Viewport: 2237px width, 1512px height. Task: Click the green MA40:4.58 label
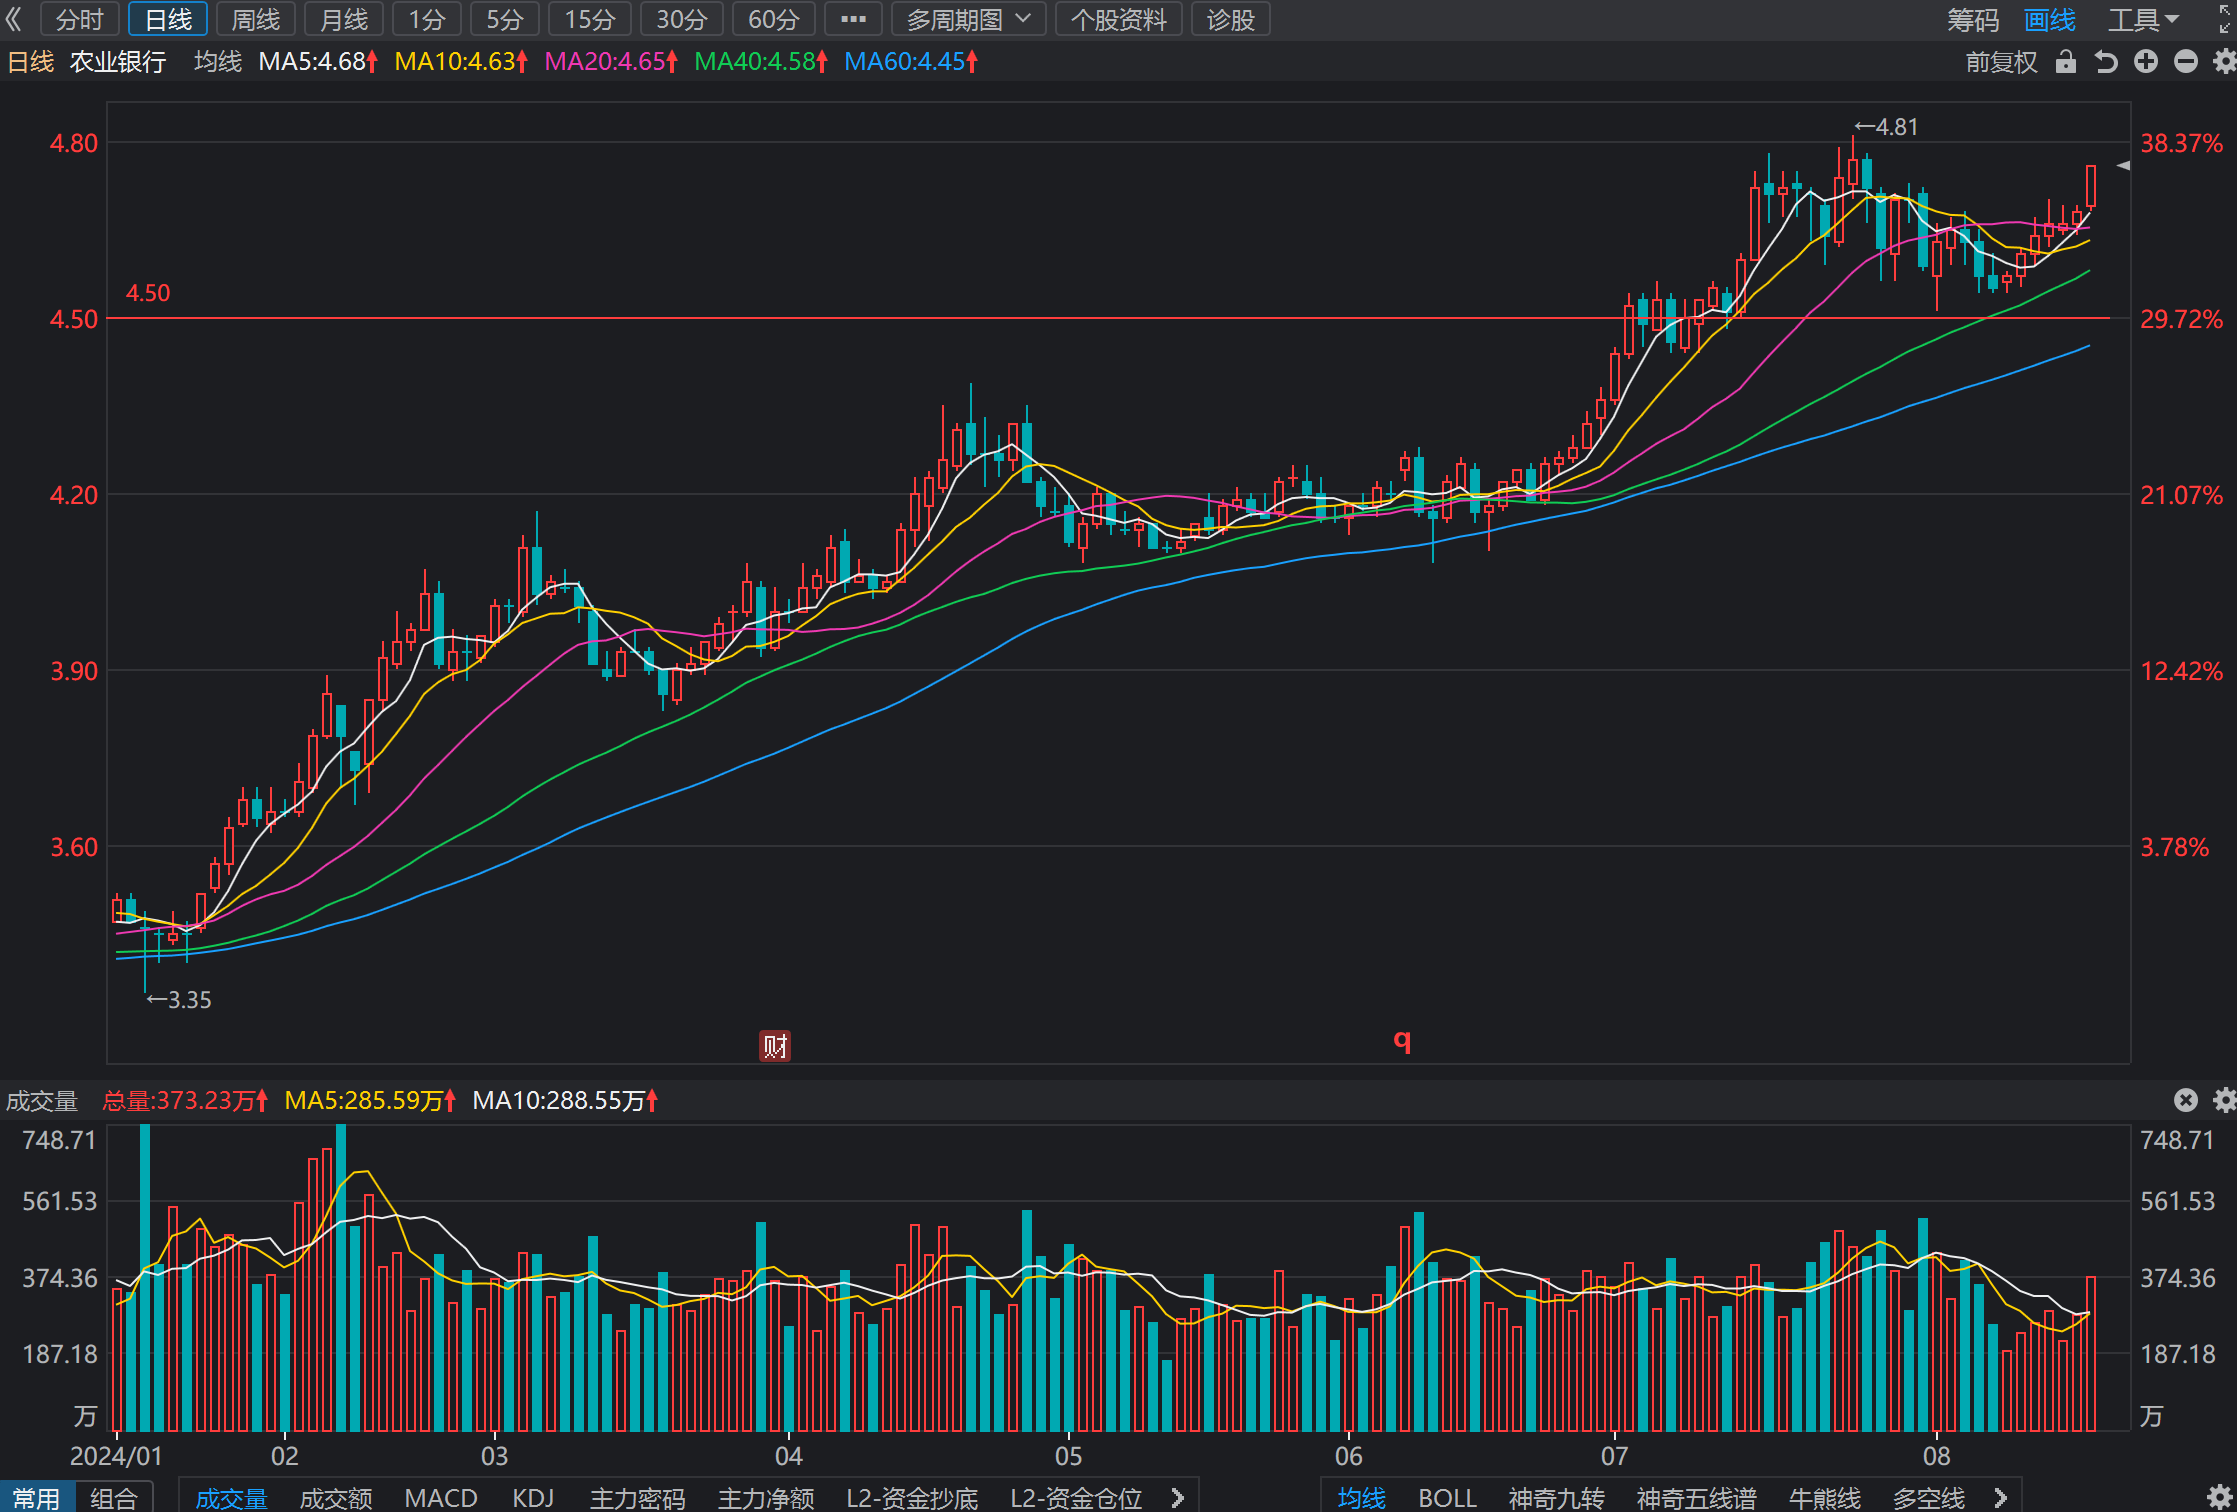pos(761,62)
